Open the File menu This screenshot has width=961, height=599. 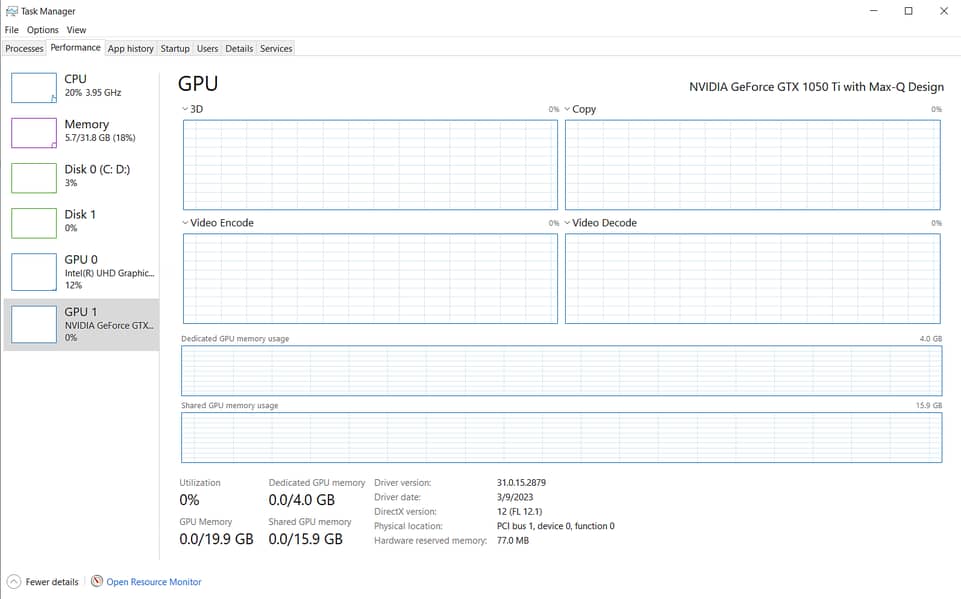(x=12, y=30)
